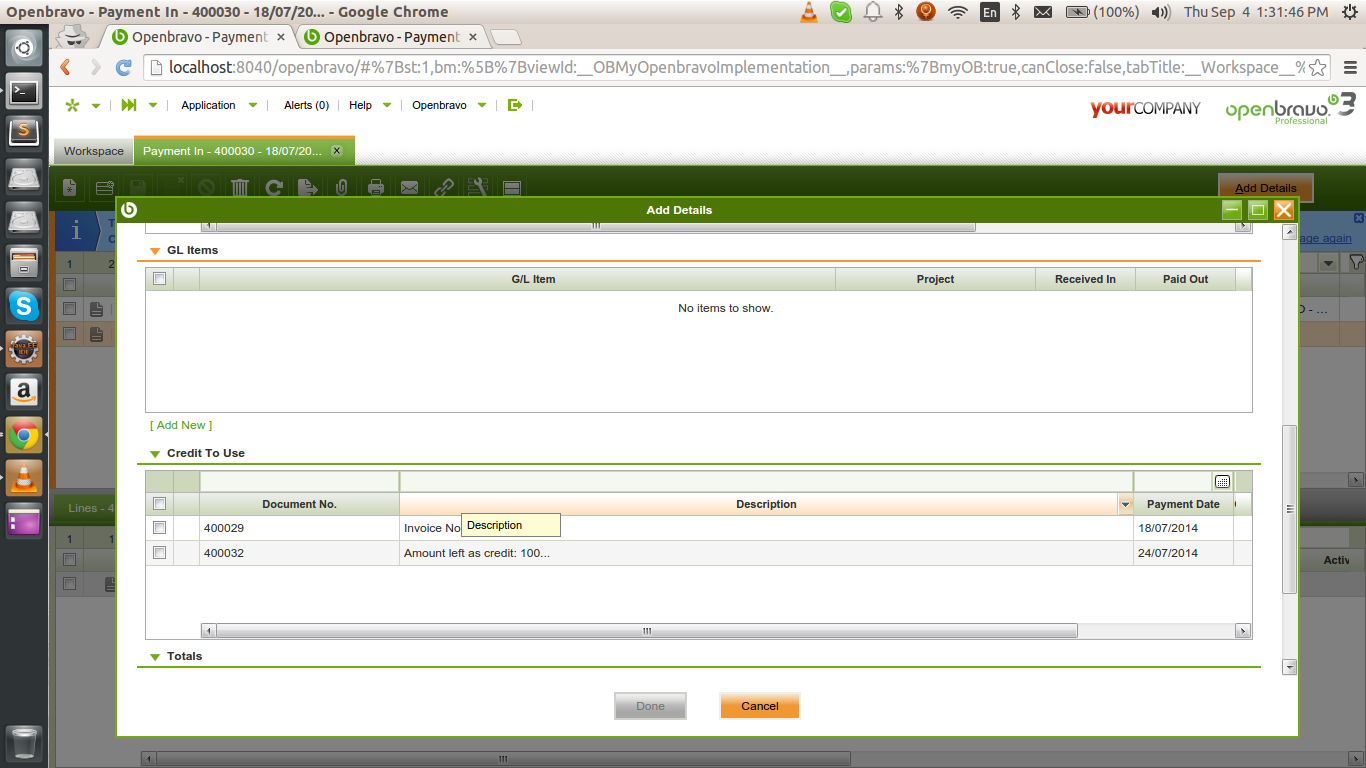Reload the page with Chrome's refresh button
Screen dimensions: 1366x768
(124, 67)
